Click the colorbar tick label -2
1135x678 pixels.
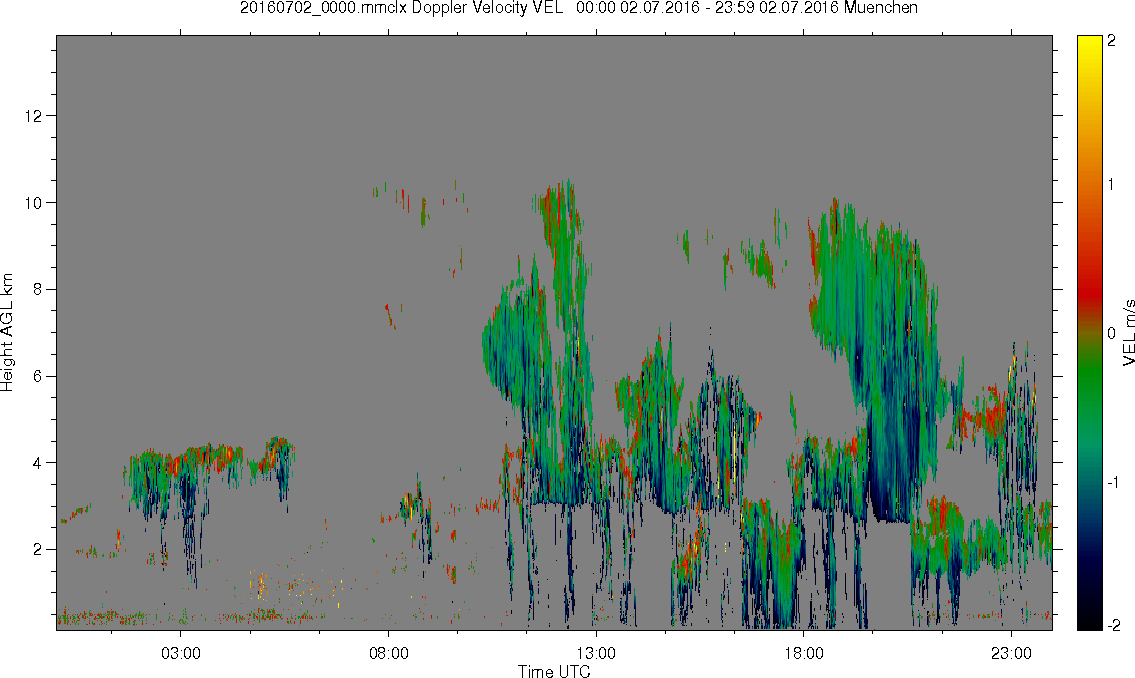point(1113,625)
